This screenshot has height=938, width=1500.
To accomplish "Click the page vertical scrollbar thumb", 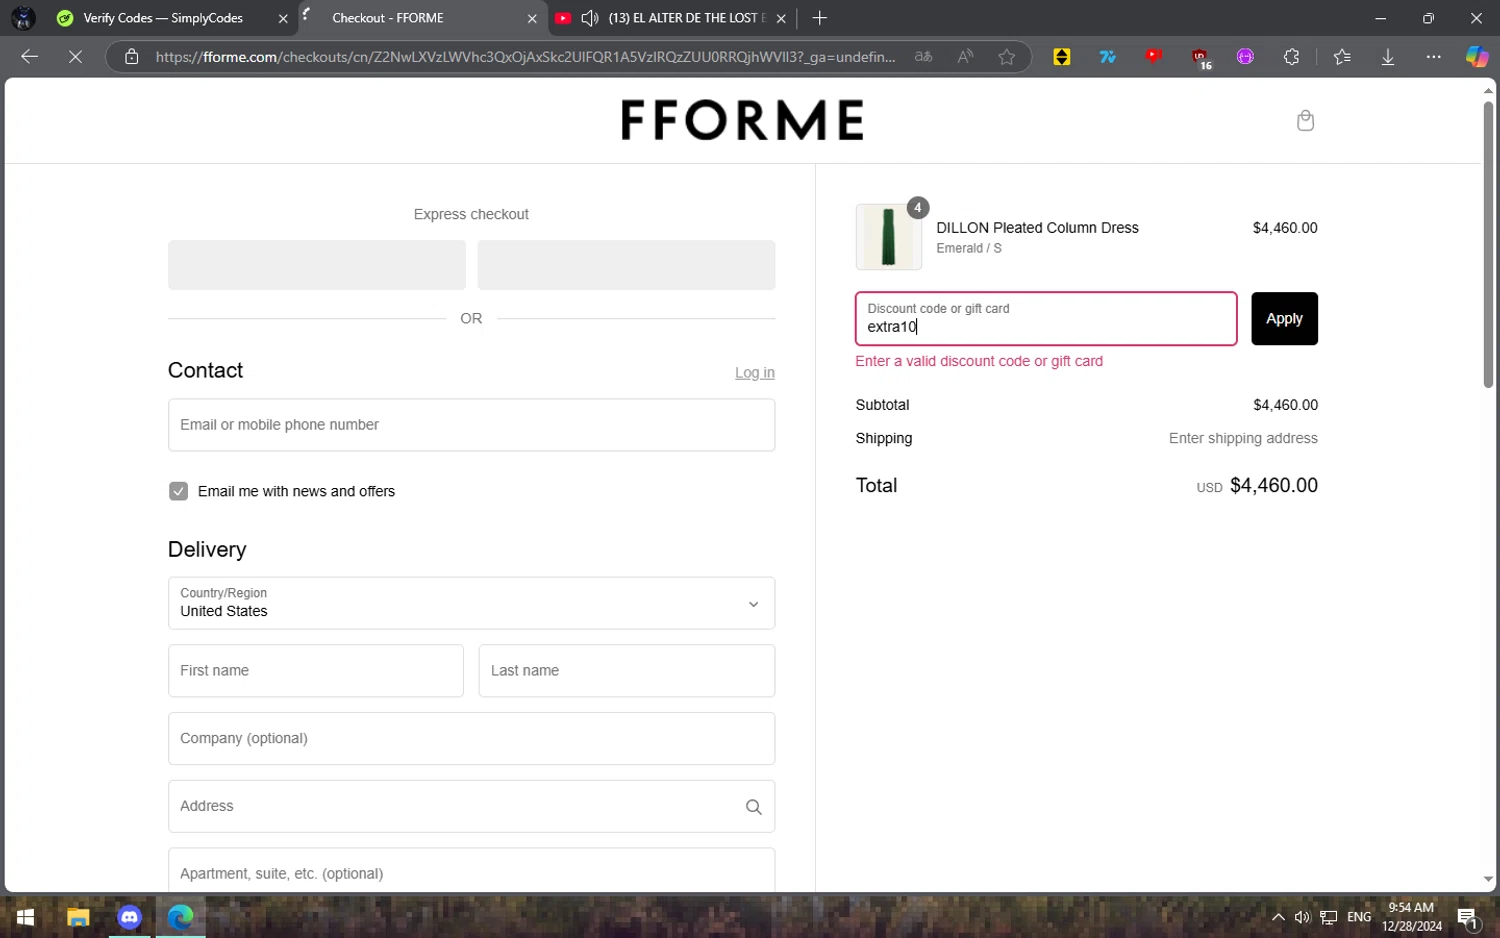I will click(1488, 244).
